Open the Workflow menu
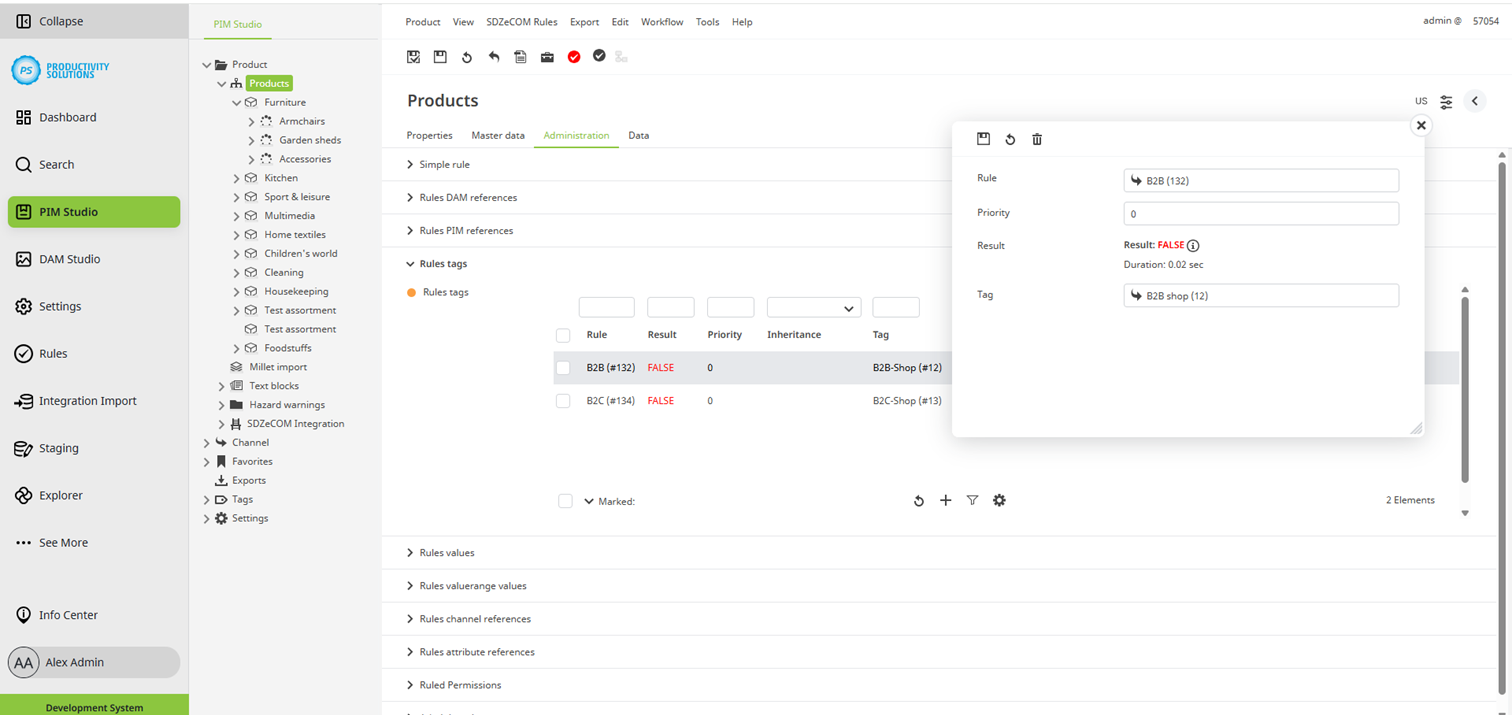This screenshot has width=1512, height=715. [661, 22]
